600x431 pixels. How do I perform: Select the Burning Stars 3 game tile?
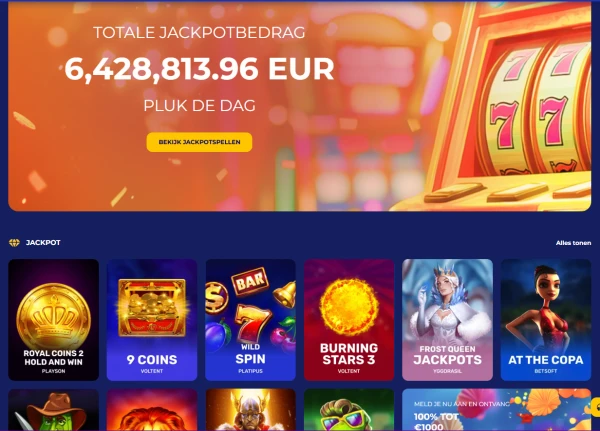coord(349,320)
